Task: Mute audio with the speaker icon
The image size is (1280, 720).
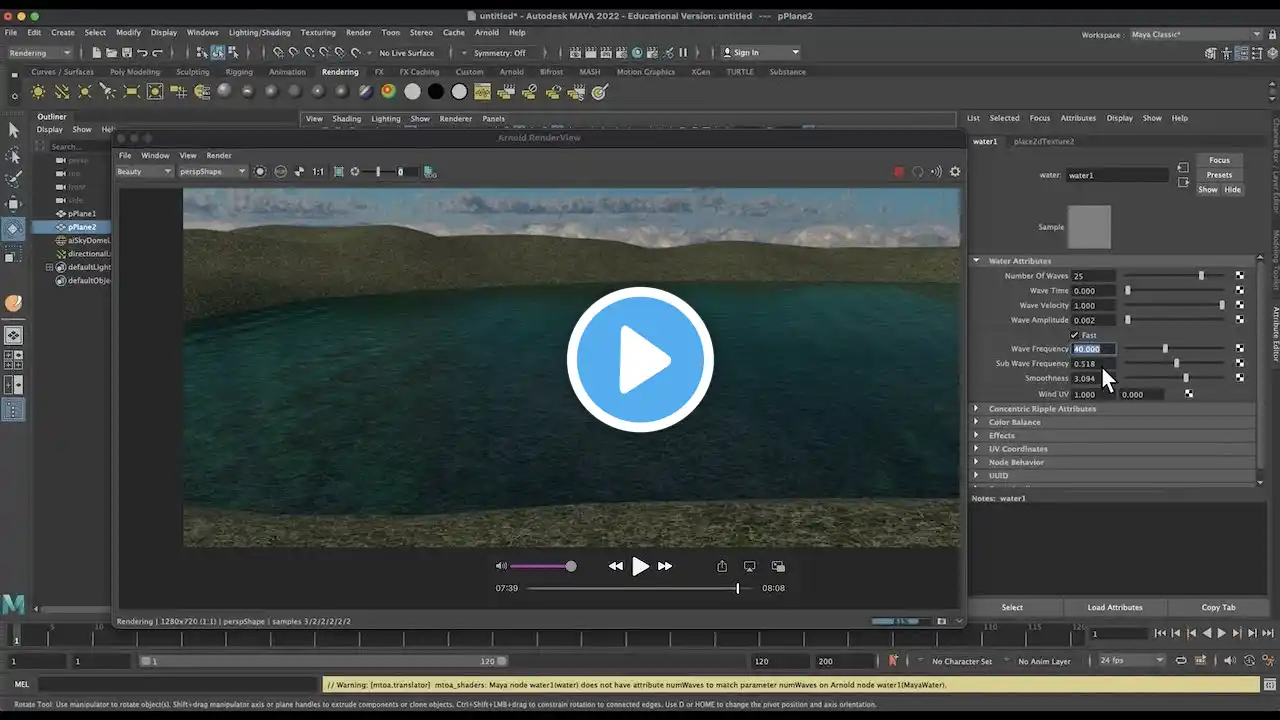Action: coord(501,566)
